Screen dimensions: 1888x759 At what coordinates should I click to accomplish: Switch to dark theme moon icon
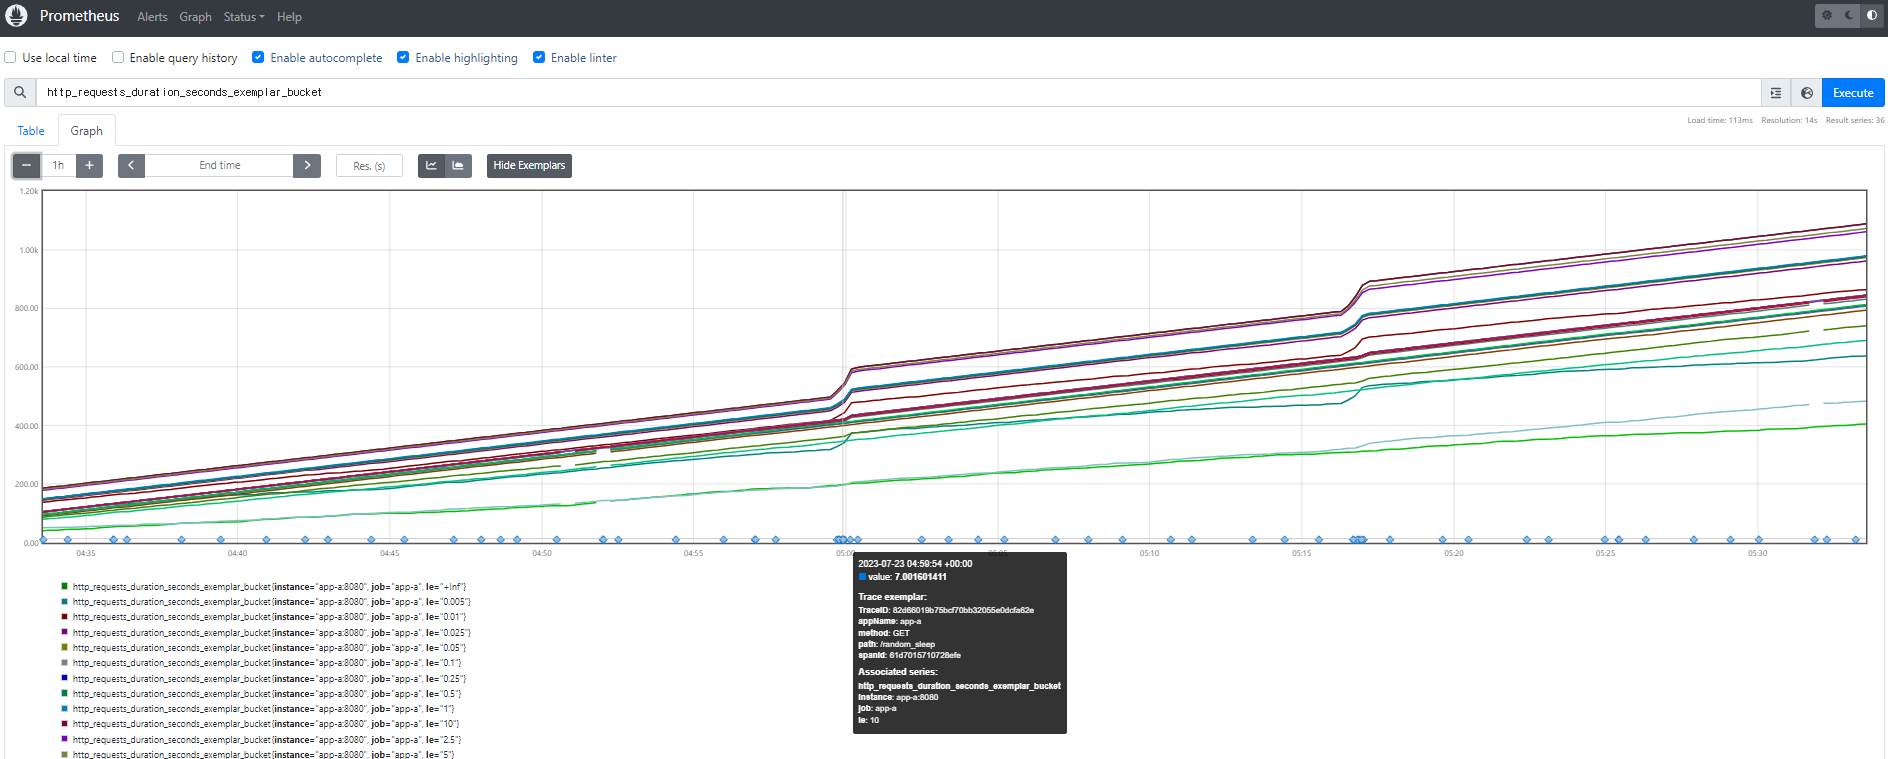tap(1849, 15)
